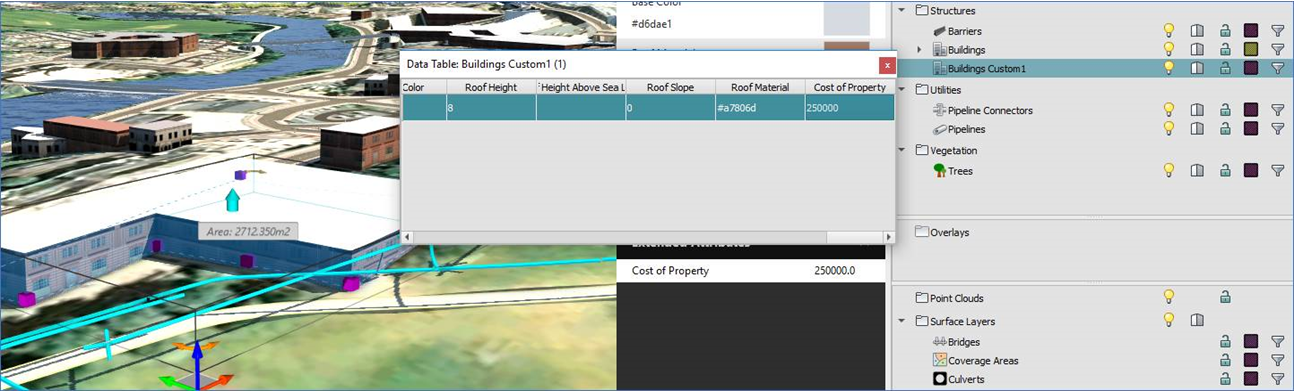Click the swipe panel icon for Pipelines
Screen dimensions: 1294x391
tap(1196, 129)
